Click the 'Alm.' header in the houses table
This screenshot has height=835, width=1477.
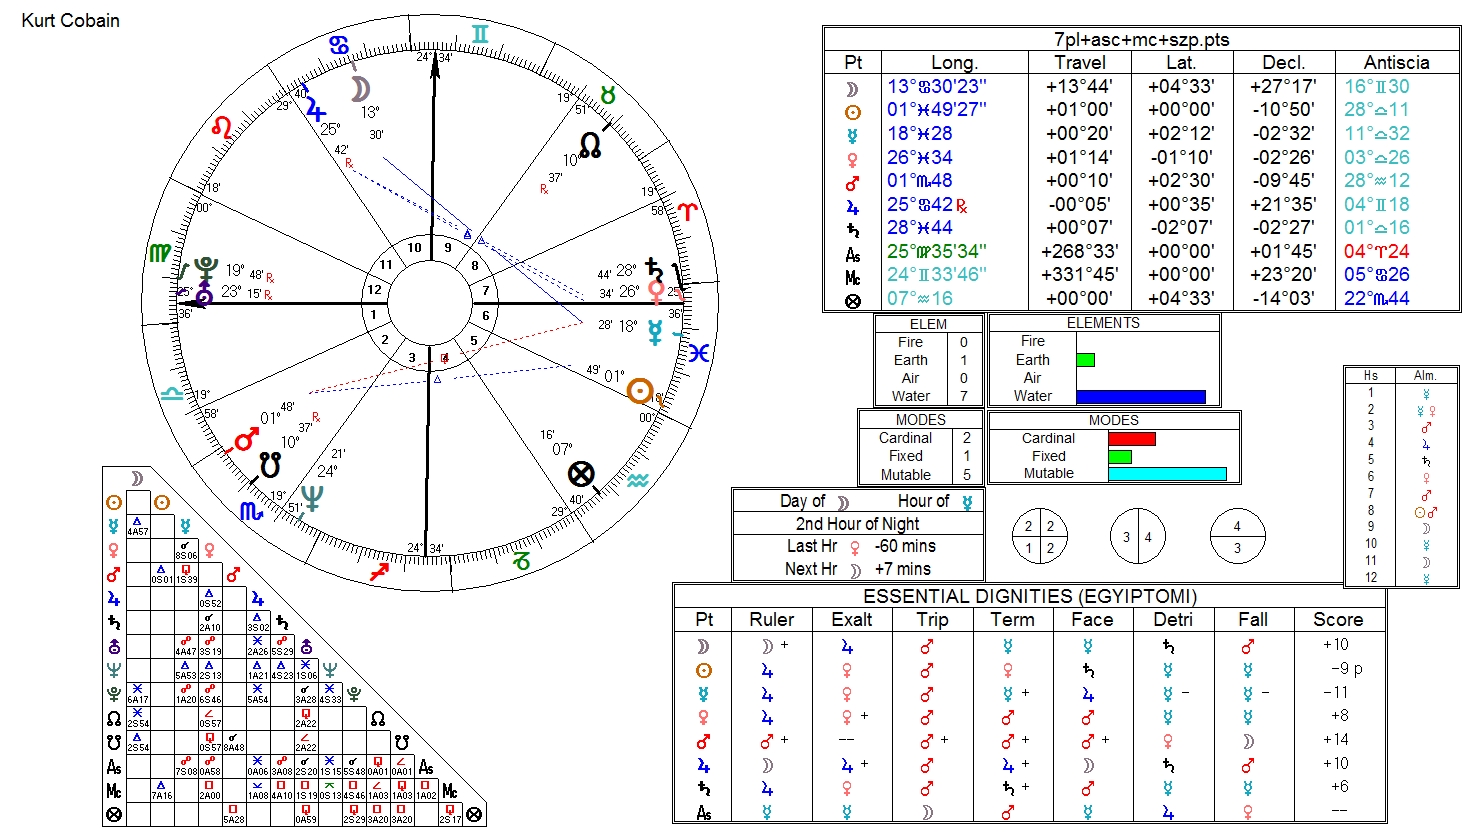coord(1425,376)
